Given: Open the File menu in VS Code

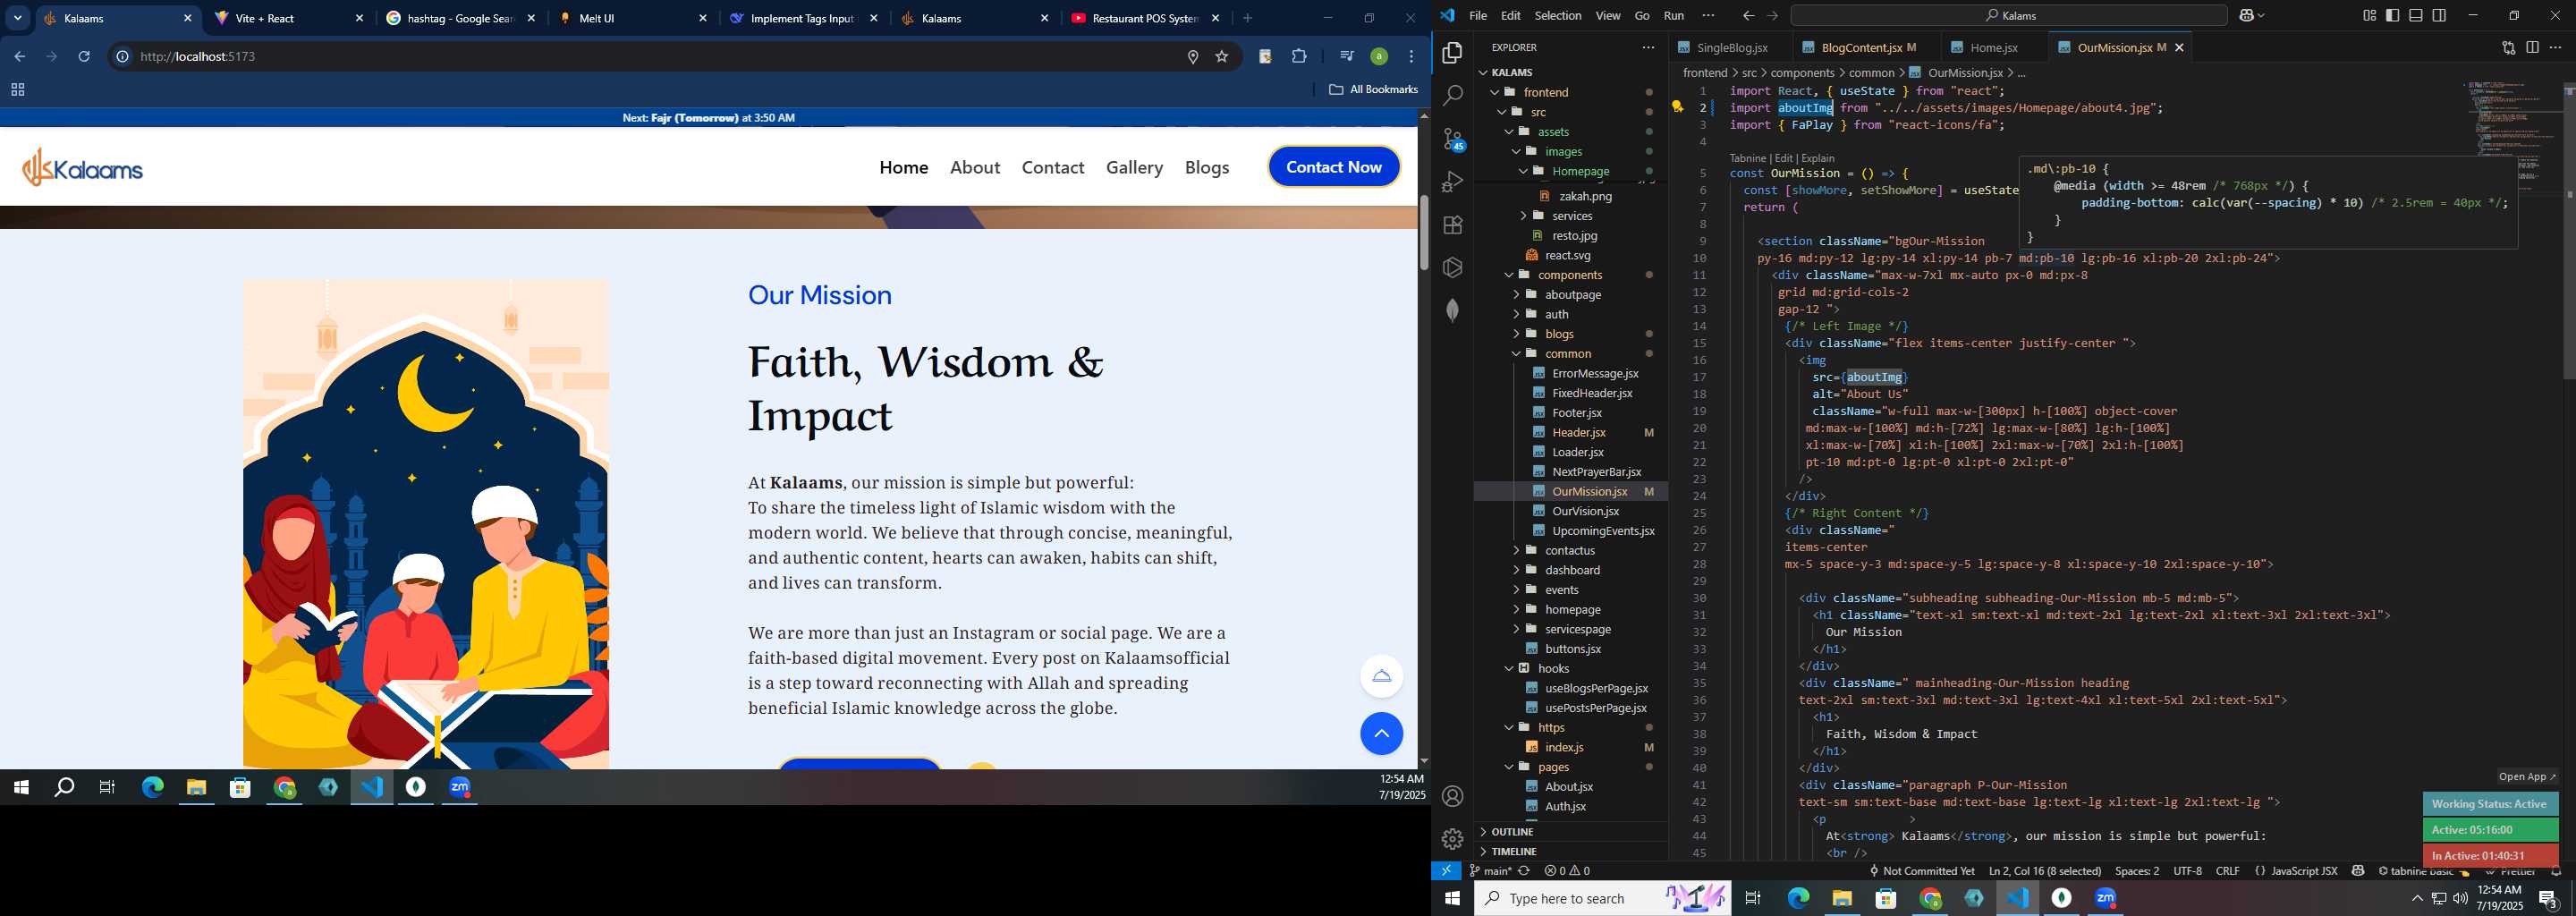Looking at the screenshot, I should pyautogui.click(x=1477, y=15).
